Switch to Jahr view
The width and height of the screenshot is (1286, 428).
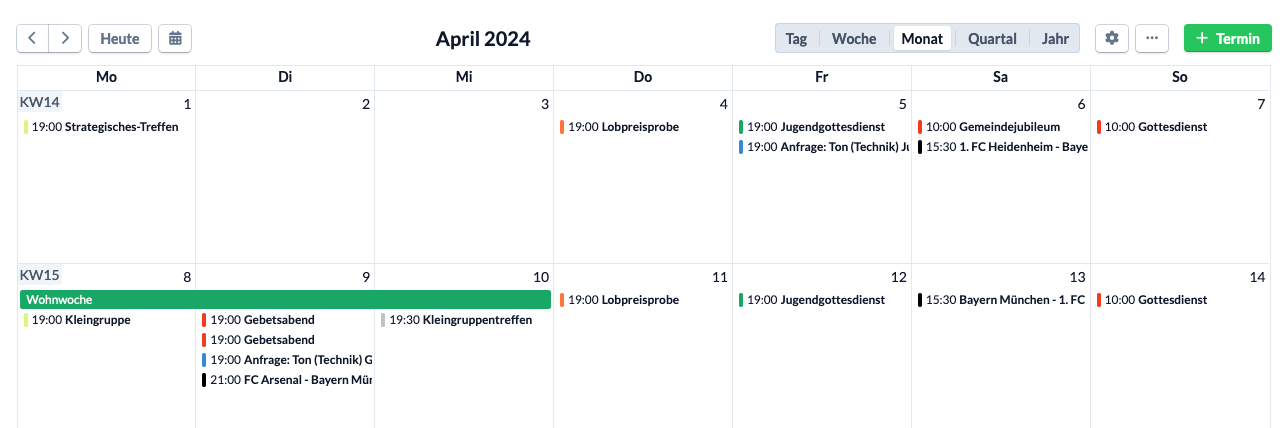click(x=1055, y=39)
